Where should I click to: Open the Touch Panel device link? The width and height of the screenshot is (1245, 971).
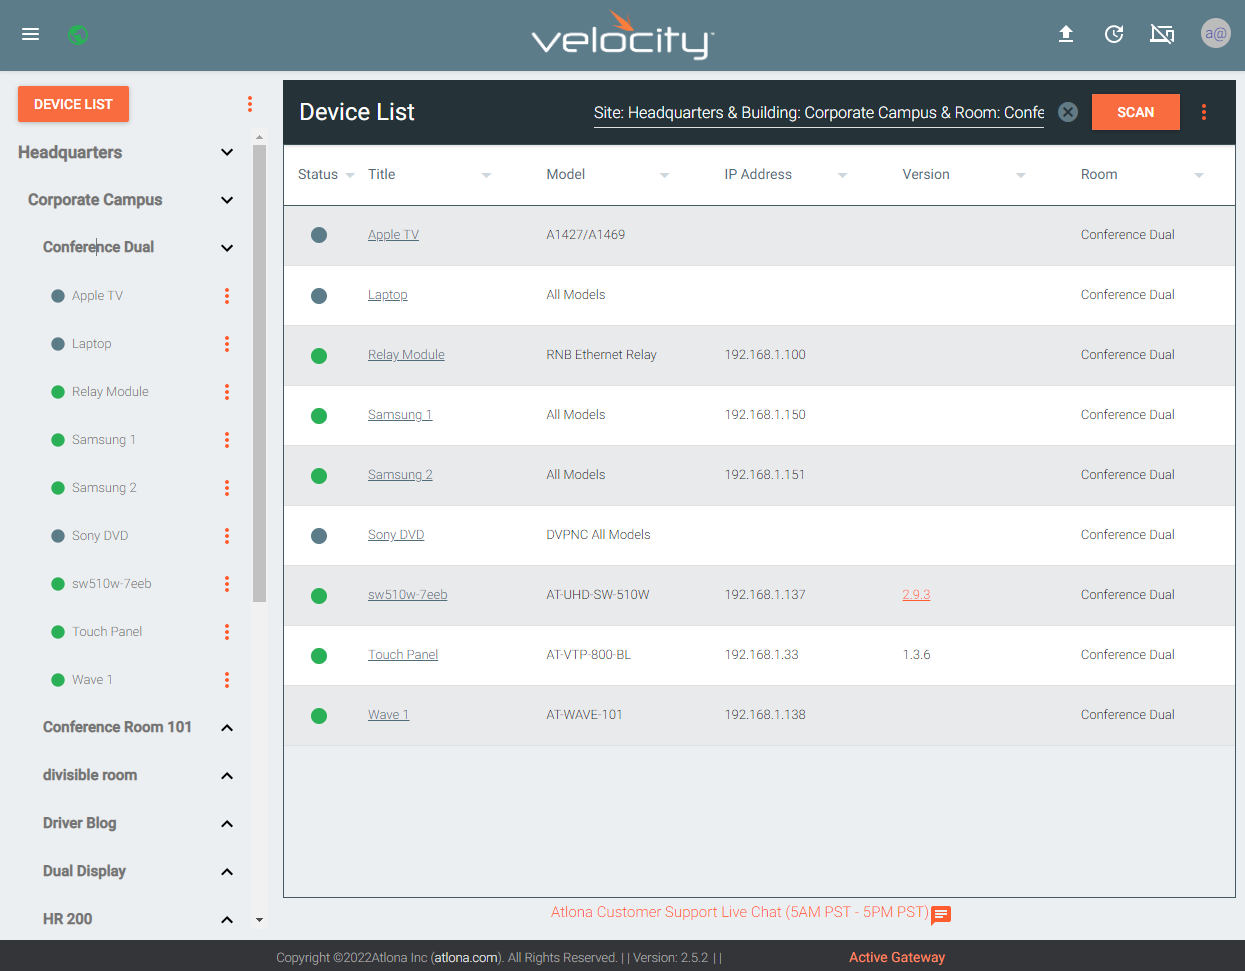click(403, 655)
